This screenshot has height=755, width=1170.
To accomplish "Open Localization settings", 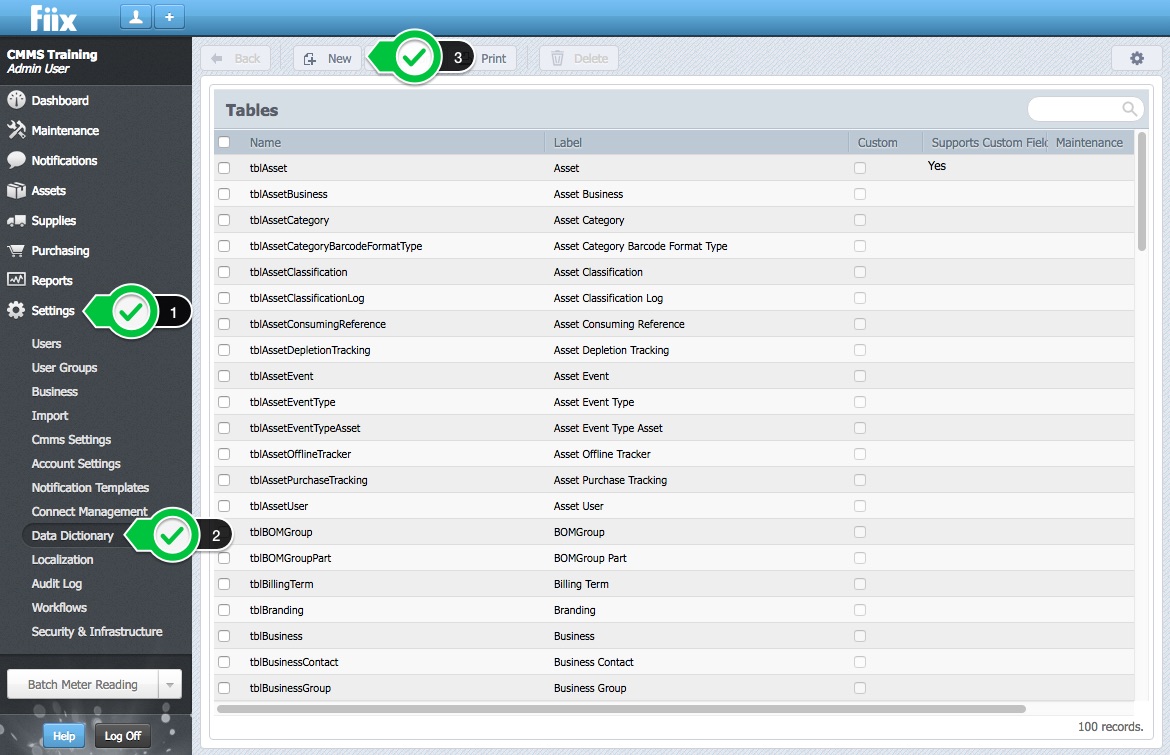I will point(62,560).
